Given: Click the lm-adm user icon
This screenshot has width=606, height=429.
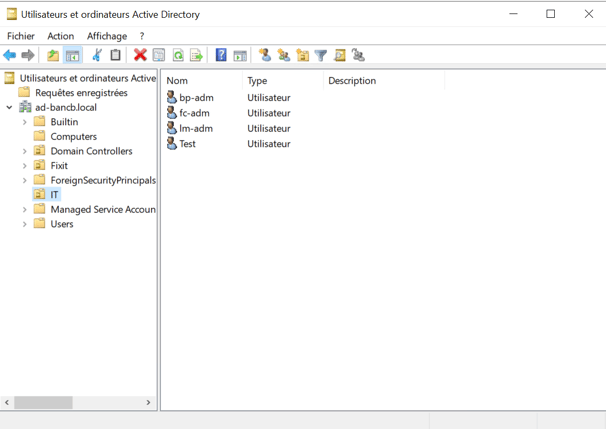Looking at the screenshot, I should click(x=172, y=128).
